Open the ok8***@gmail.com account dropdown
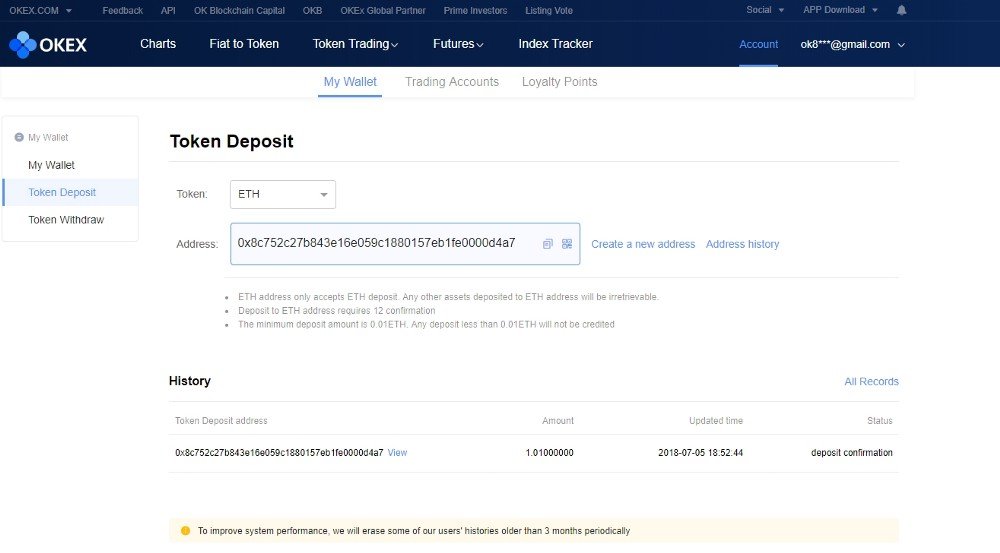1000x553 pixels. point(853,45)
